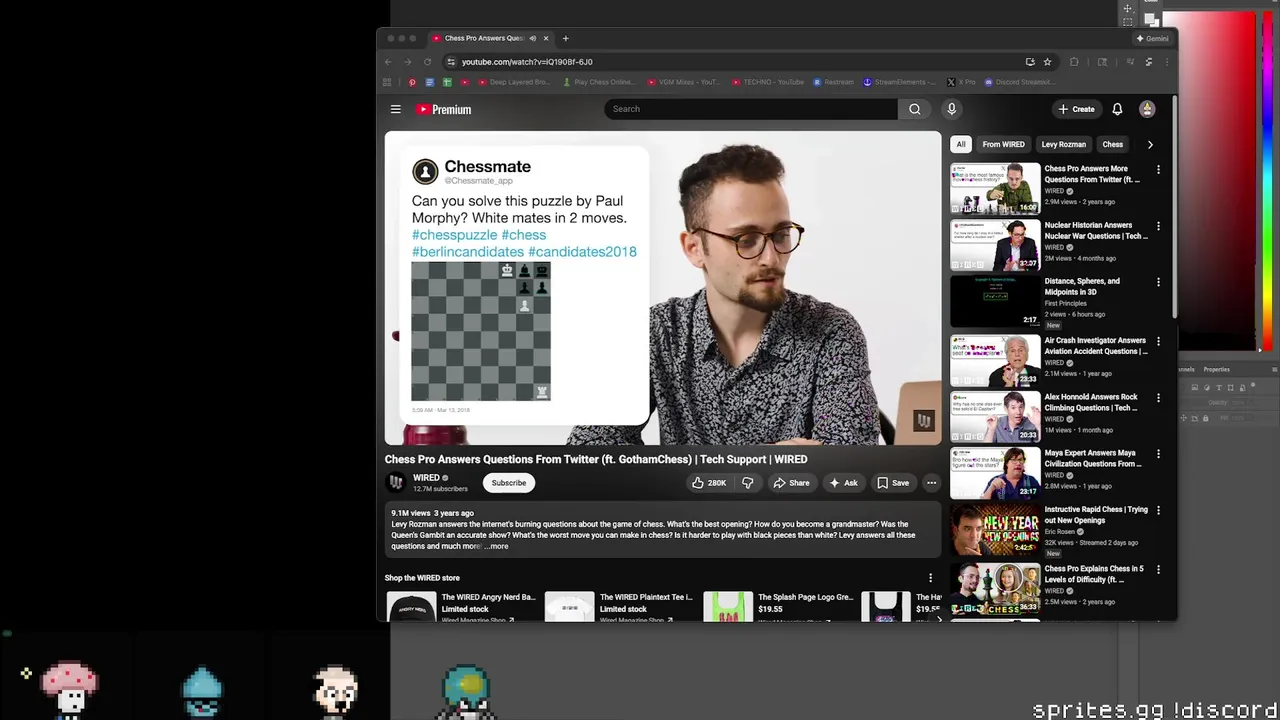Open The Splash Page Logo product

pos(780,606)
